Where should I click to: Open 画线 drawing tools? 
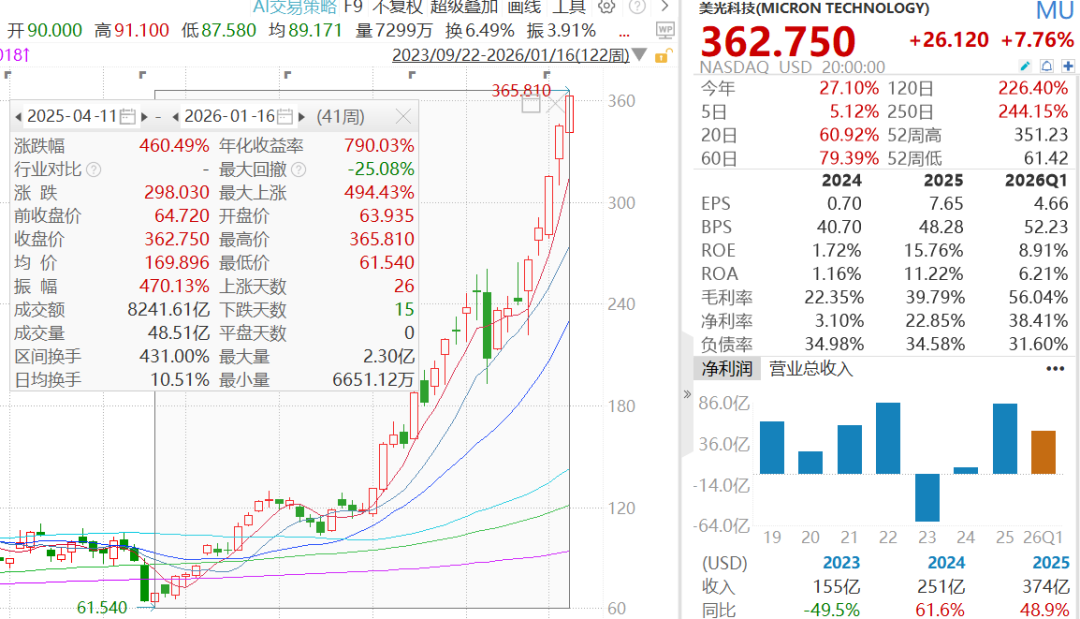[524, 6]
